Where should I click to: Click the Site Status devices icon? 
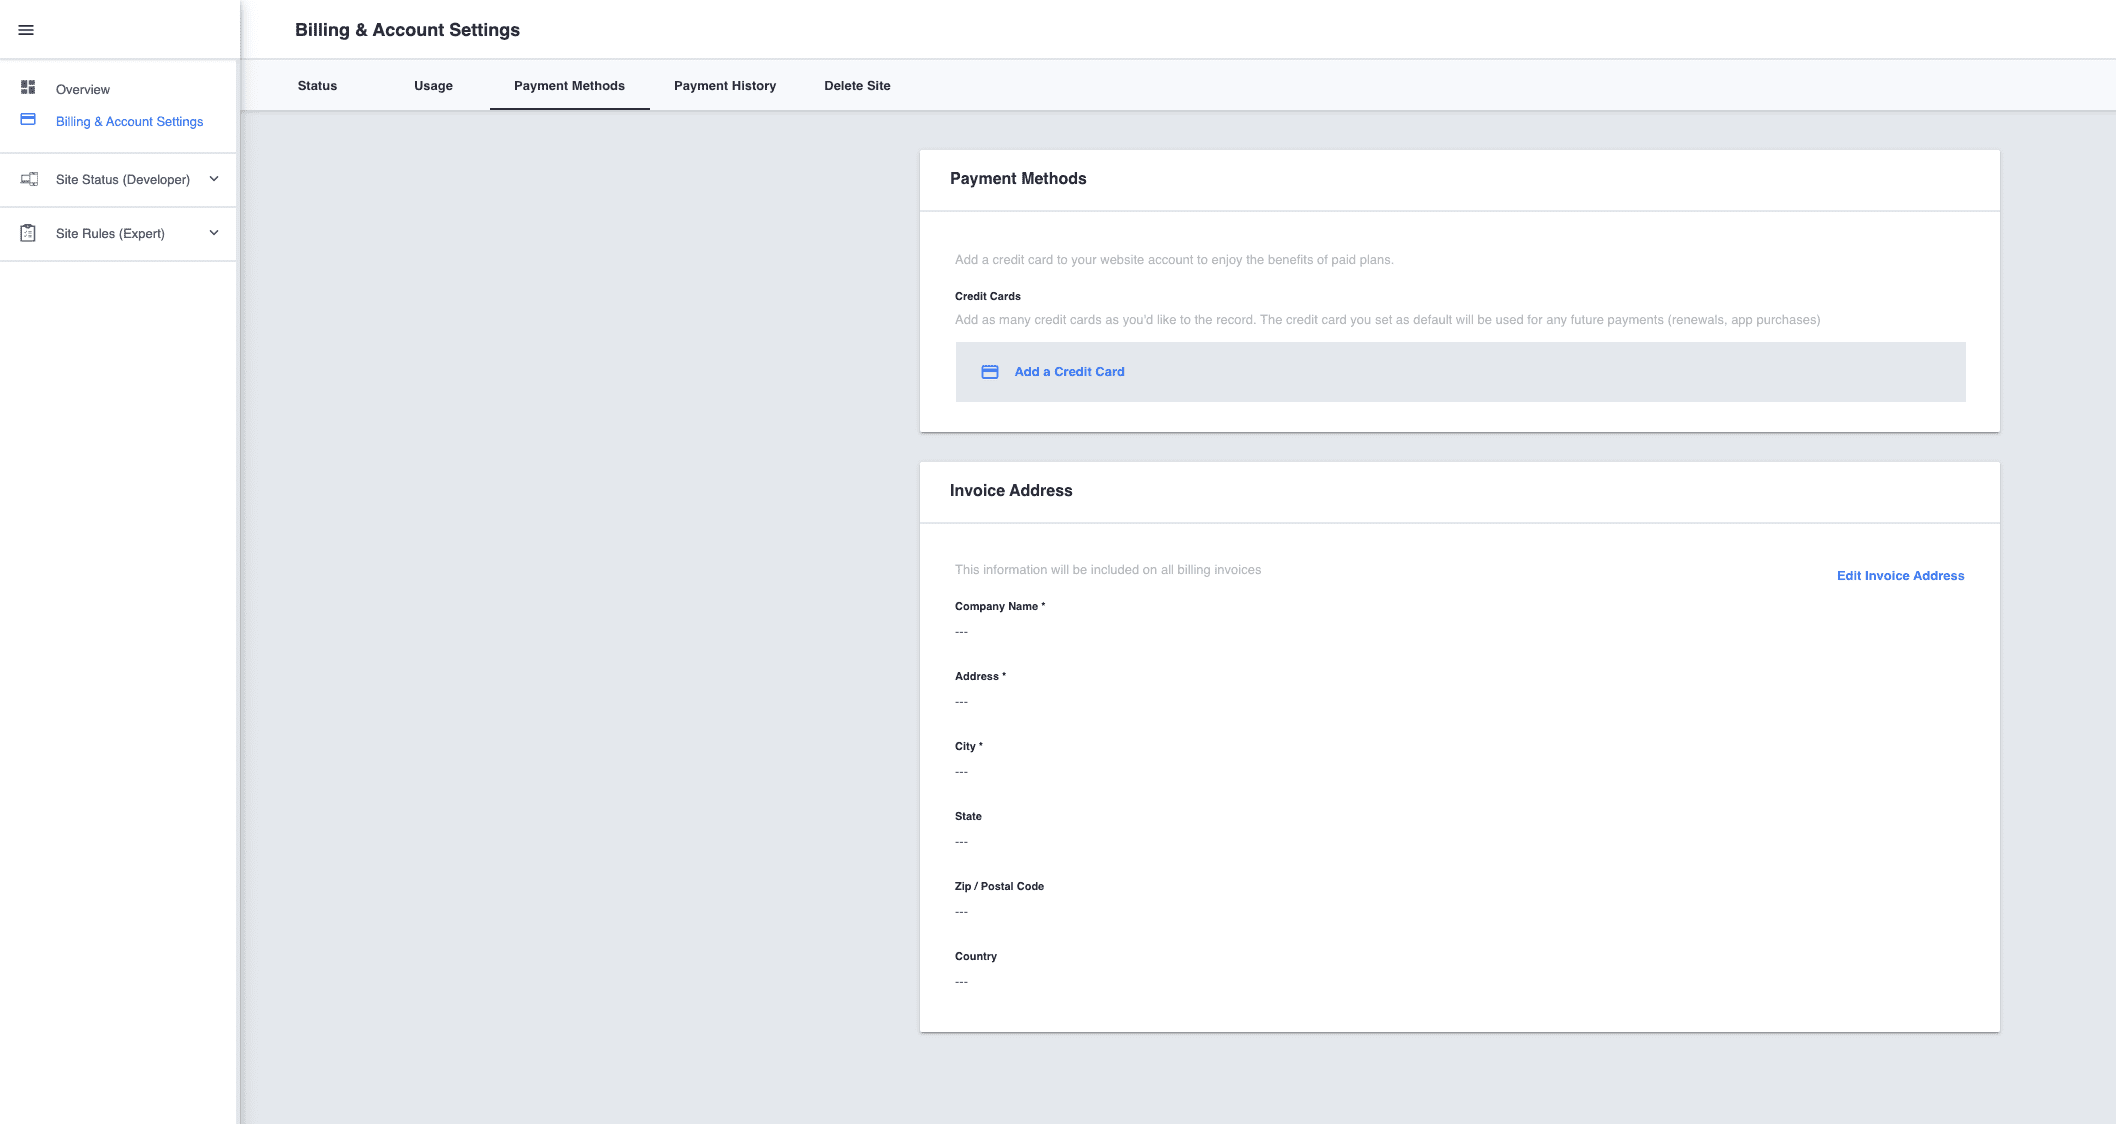[x=29, y=179]
